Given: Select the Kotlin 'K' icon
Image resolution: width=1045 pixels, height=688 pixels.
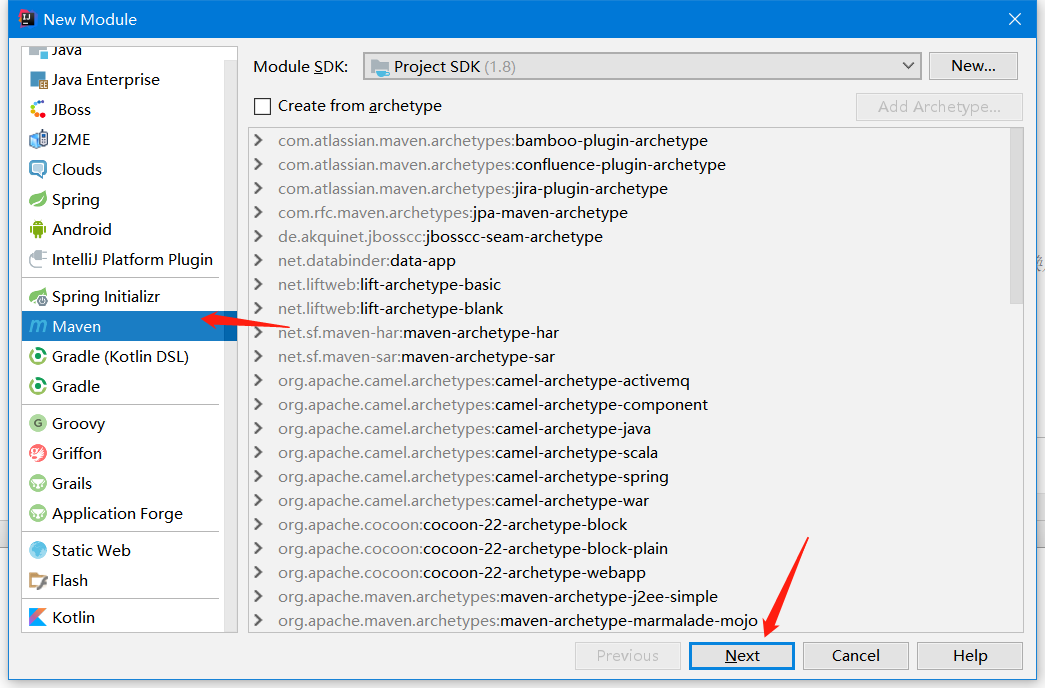Looking at the screenshot, I should 39,617.
